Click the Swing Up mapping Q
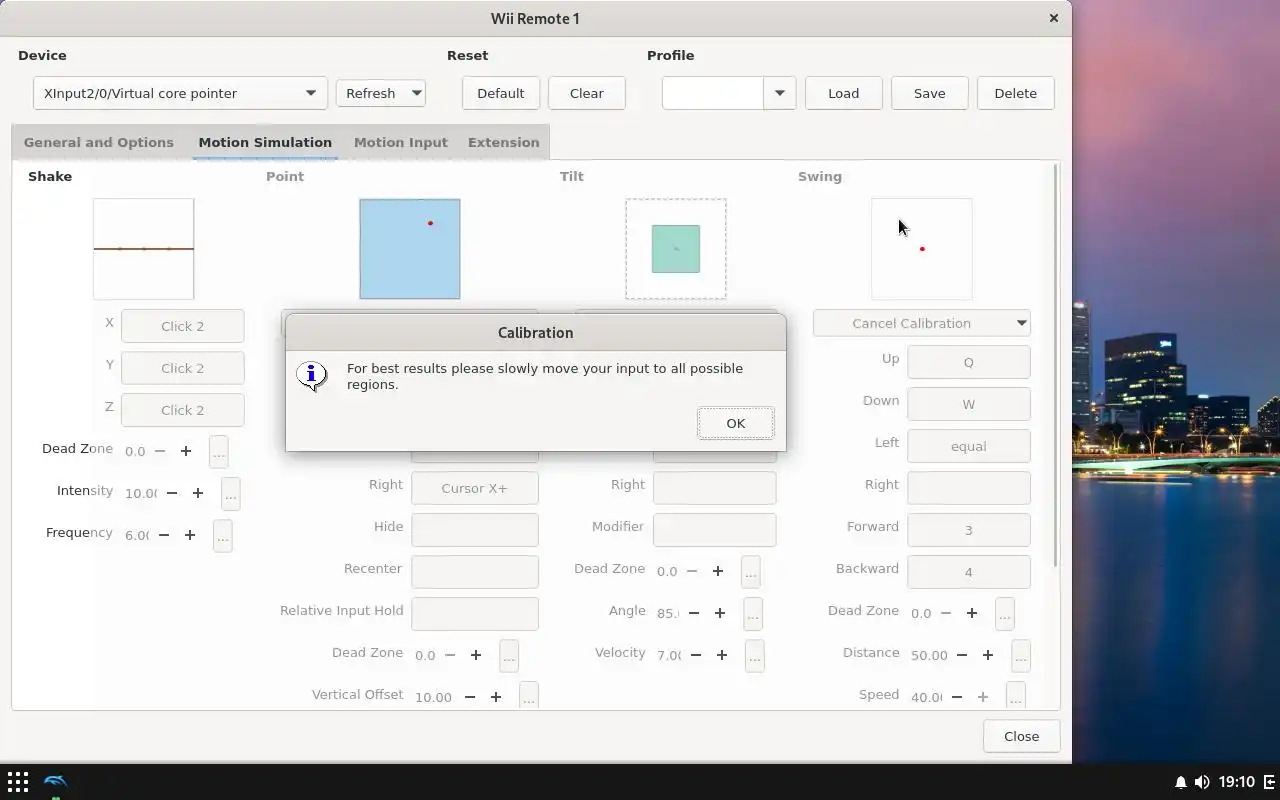Screen dimensions: 1280x800 pyautogui.click(x=968, y=362)
